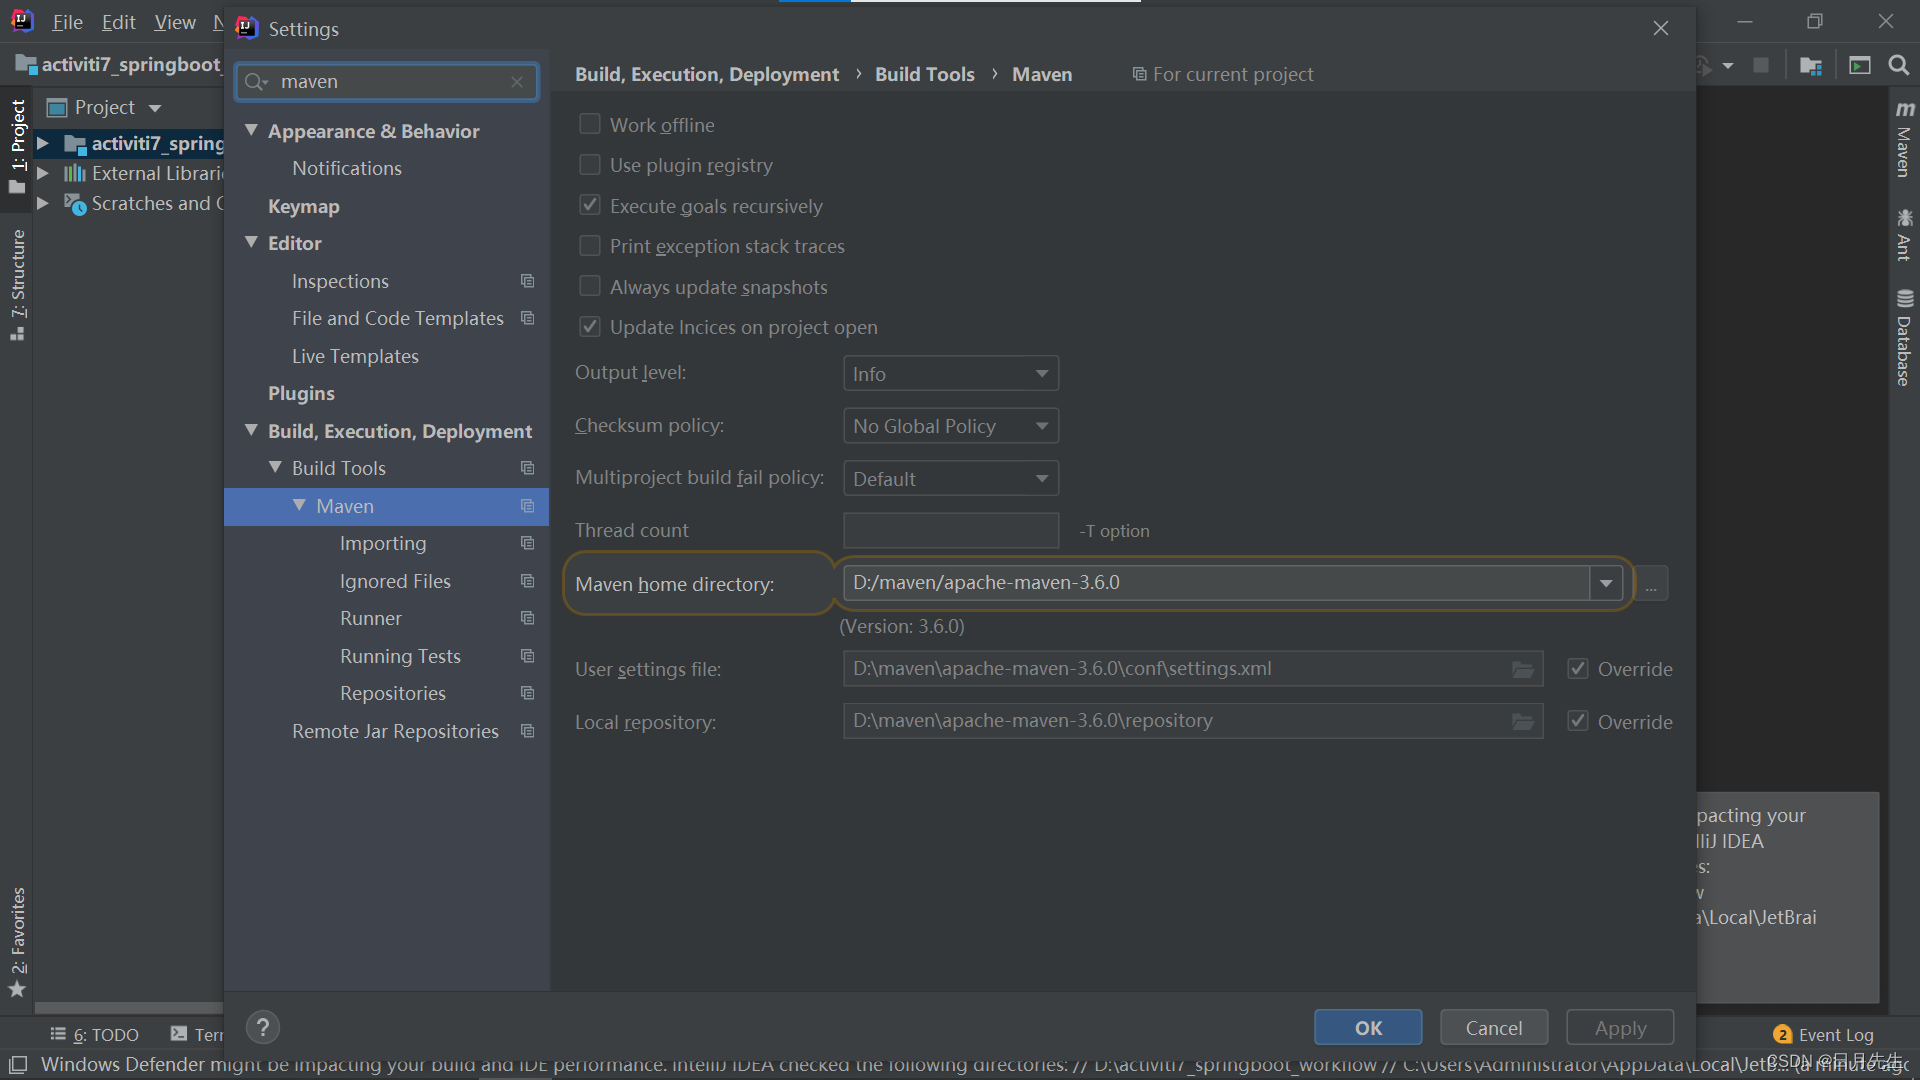Enable Work offline checkbox
This screenshot has height=1080, width=1920.
(590, 124)
